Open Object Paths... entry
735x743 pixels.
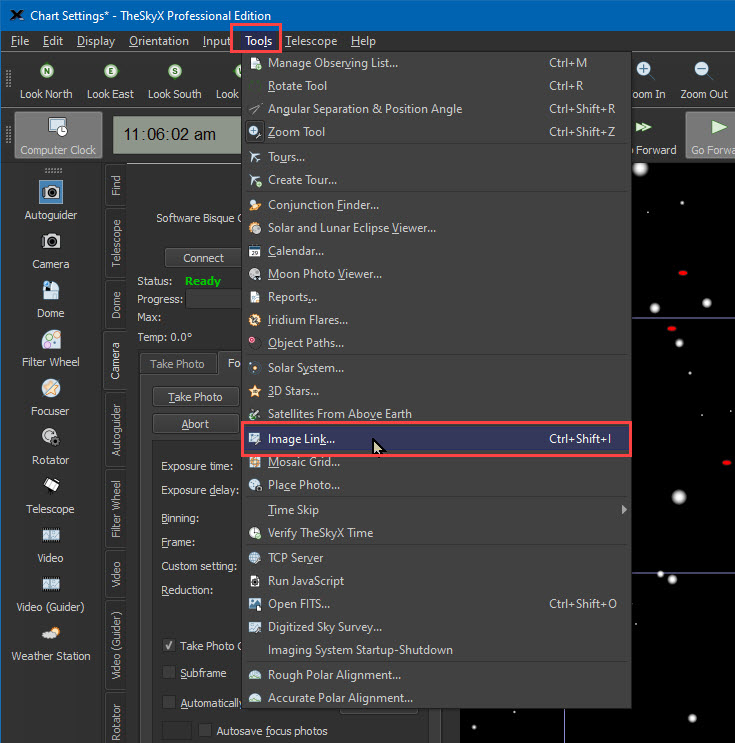pyautogui.click(x=436, y=343)
